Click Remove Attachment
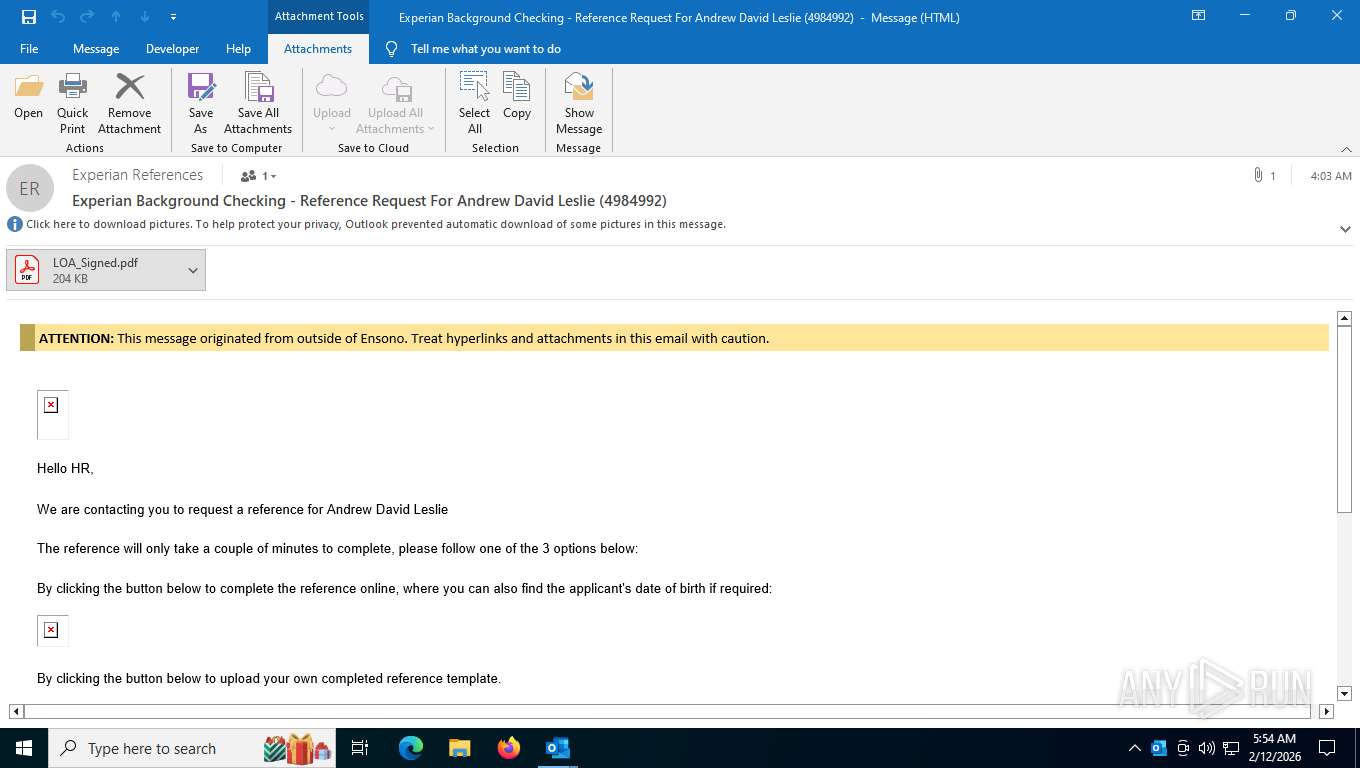1360x768 pixels. point(129,103)
